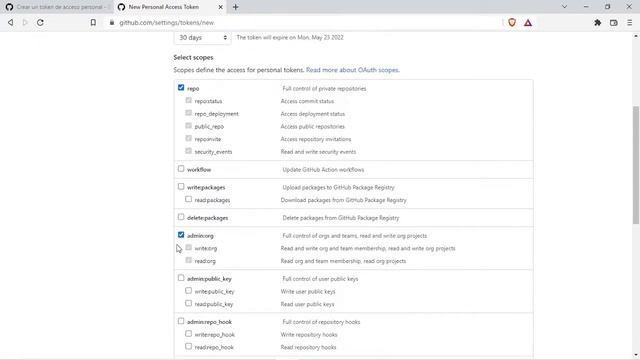Enable the delete:packages checkbox
Image resolution: width=640 pixels, height=360 pixels.
[181, 217]
